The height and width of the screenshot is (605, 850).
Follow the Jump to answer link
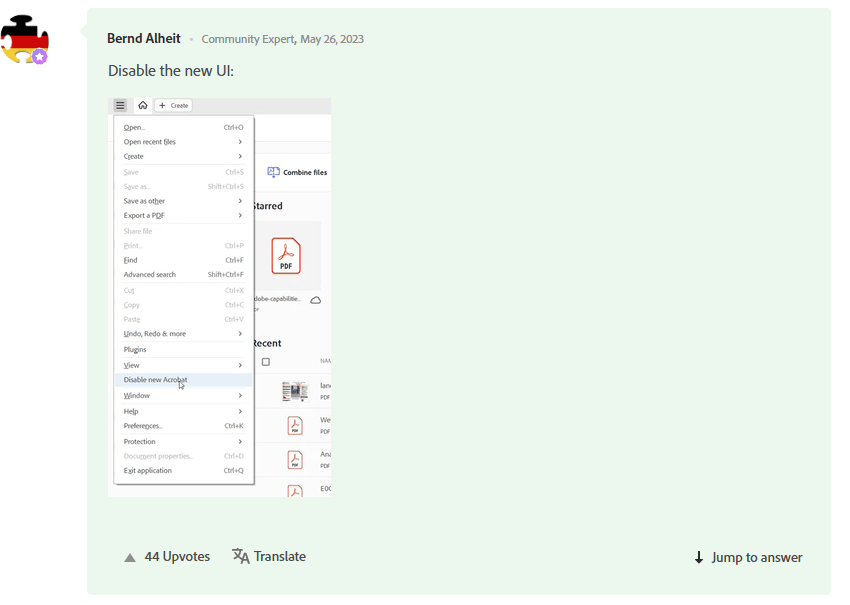pos(755,556)
